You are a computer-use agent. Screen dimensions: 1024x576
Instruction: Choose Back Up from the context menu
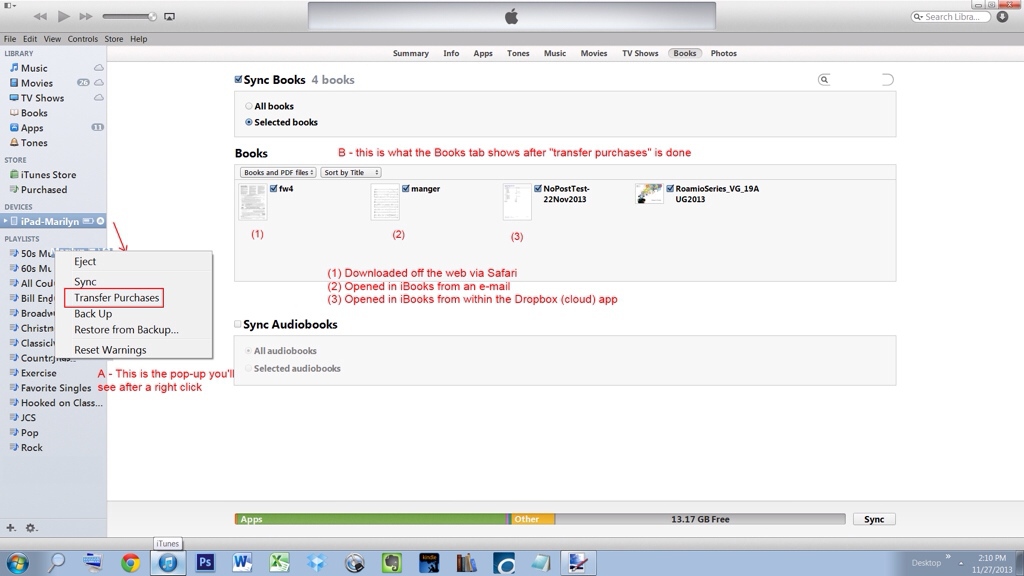93,314
